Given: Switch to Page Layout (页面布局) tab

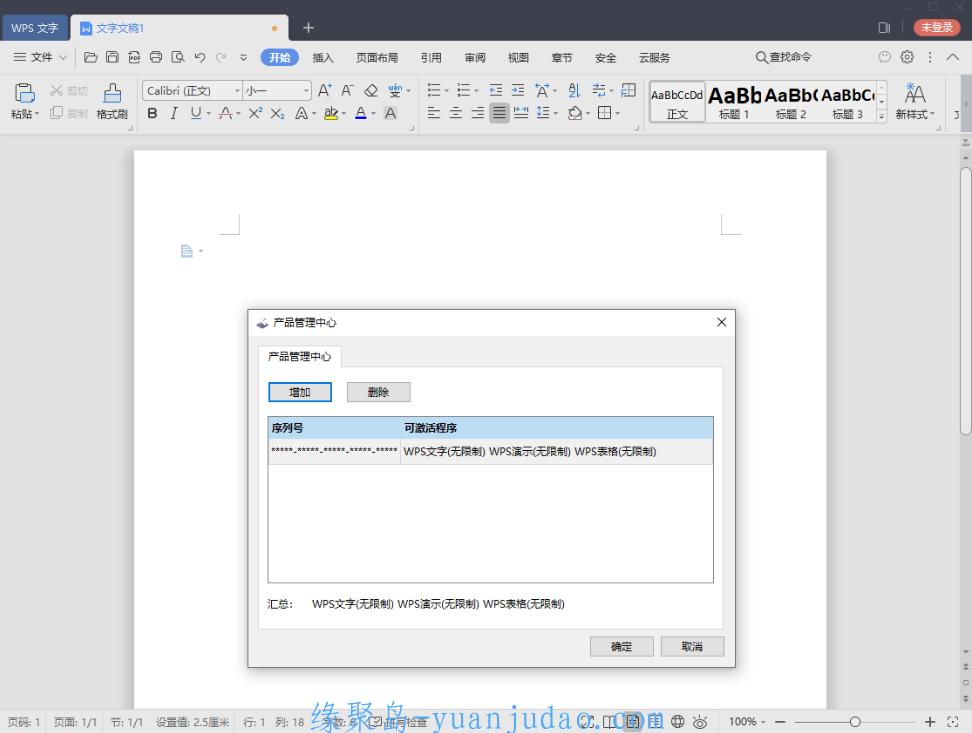Looking at the screenshot, I should (377, 58).
